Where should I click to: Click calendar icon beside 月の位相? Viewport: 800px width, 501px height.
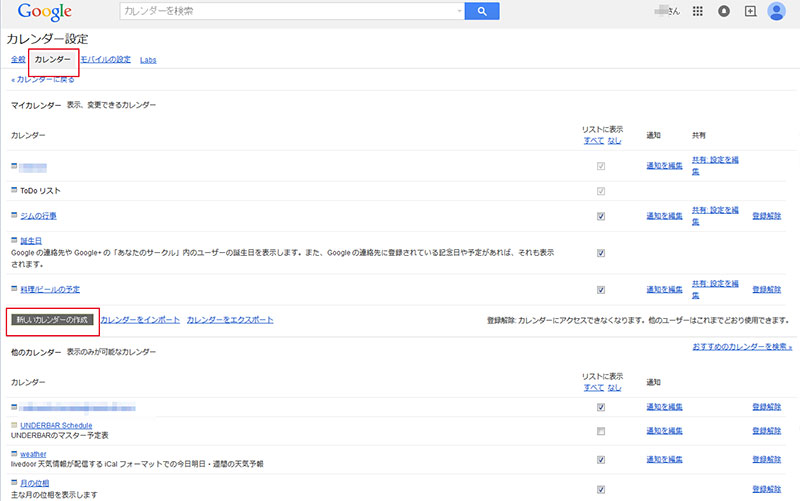point(14,482)
